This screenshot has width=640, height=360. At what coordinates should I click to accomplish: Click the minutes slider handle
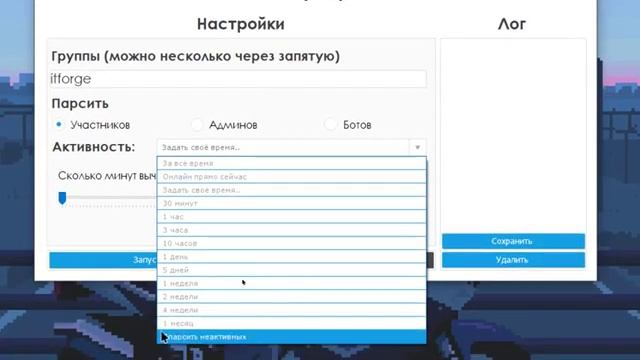click(x=62, y=198)
